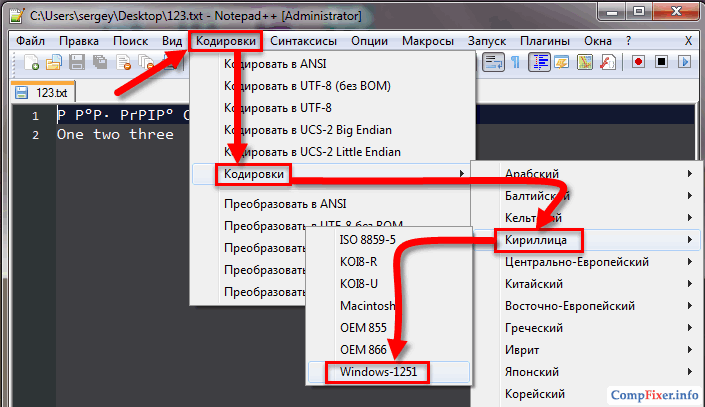Open the Плагины menu
Image resolution: width=705 pixels, height=407 pixels.
click(x=545, y=41)
